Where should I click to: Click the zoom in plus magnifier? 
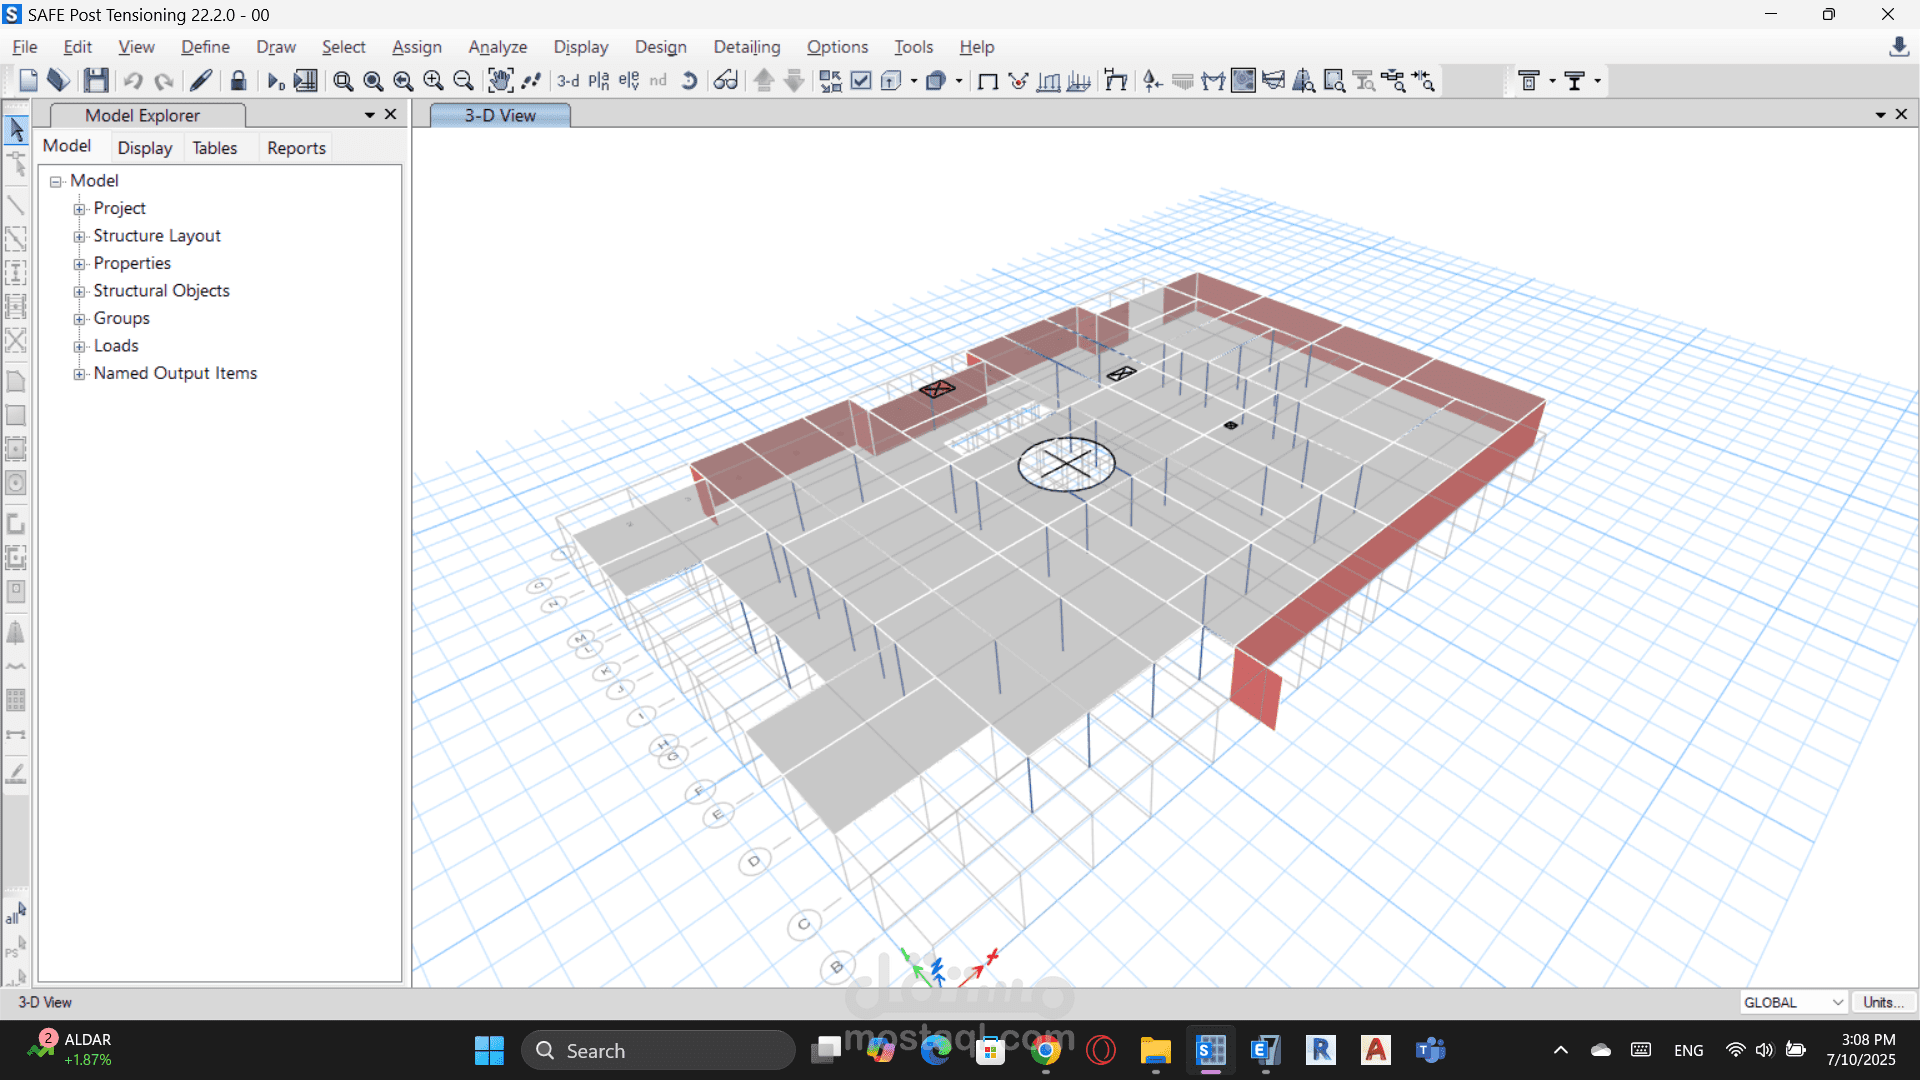pos(433,81)
